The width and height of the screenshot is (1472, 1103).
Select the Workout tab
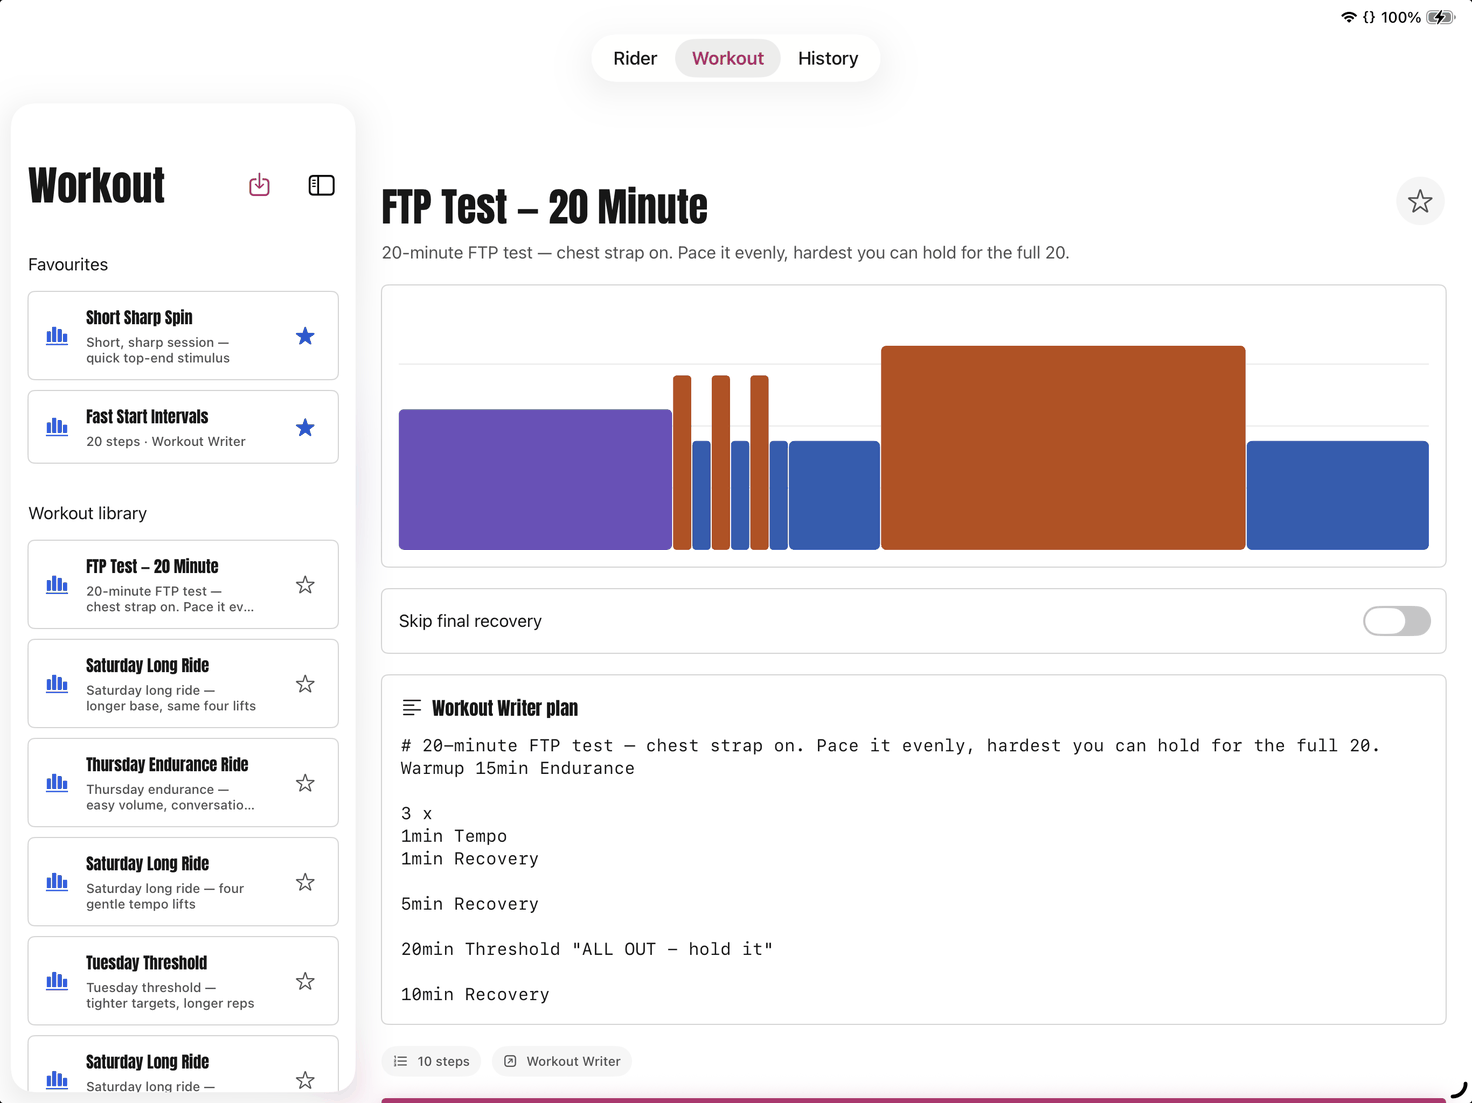tap(728, 58)
